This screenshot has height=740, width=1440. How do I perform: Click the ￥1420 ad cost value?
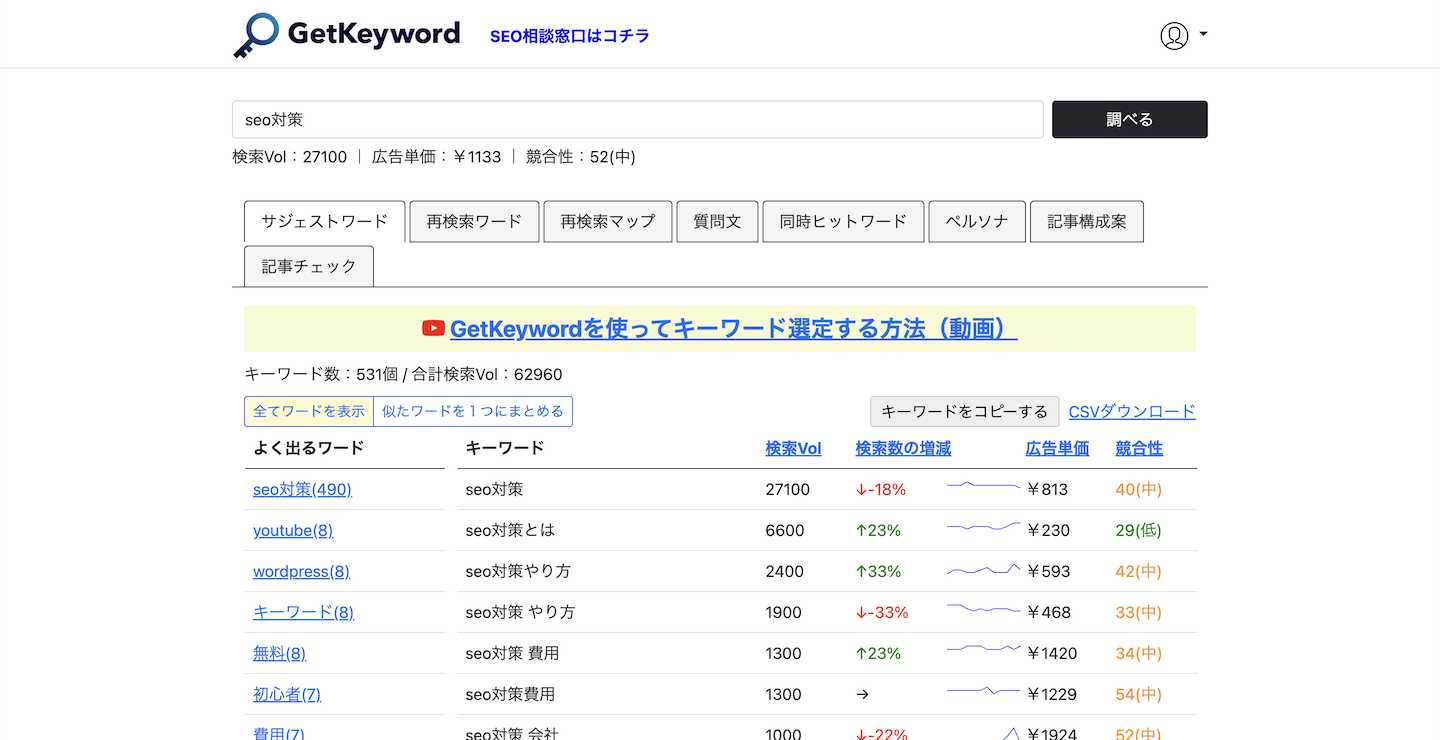1052,653
